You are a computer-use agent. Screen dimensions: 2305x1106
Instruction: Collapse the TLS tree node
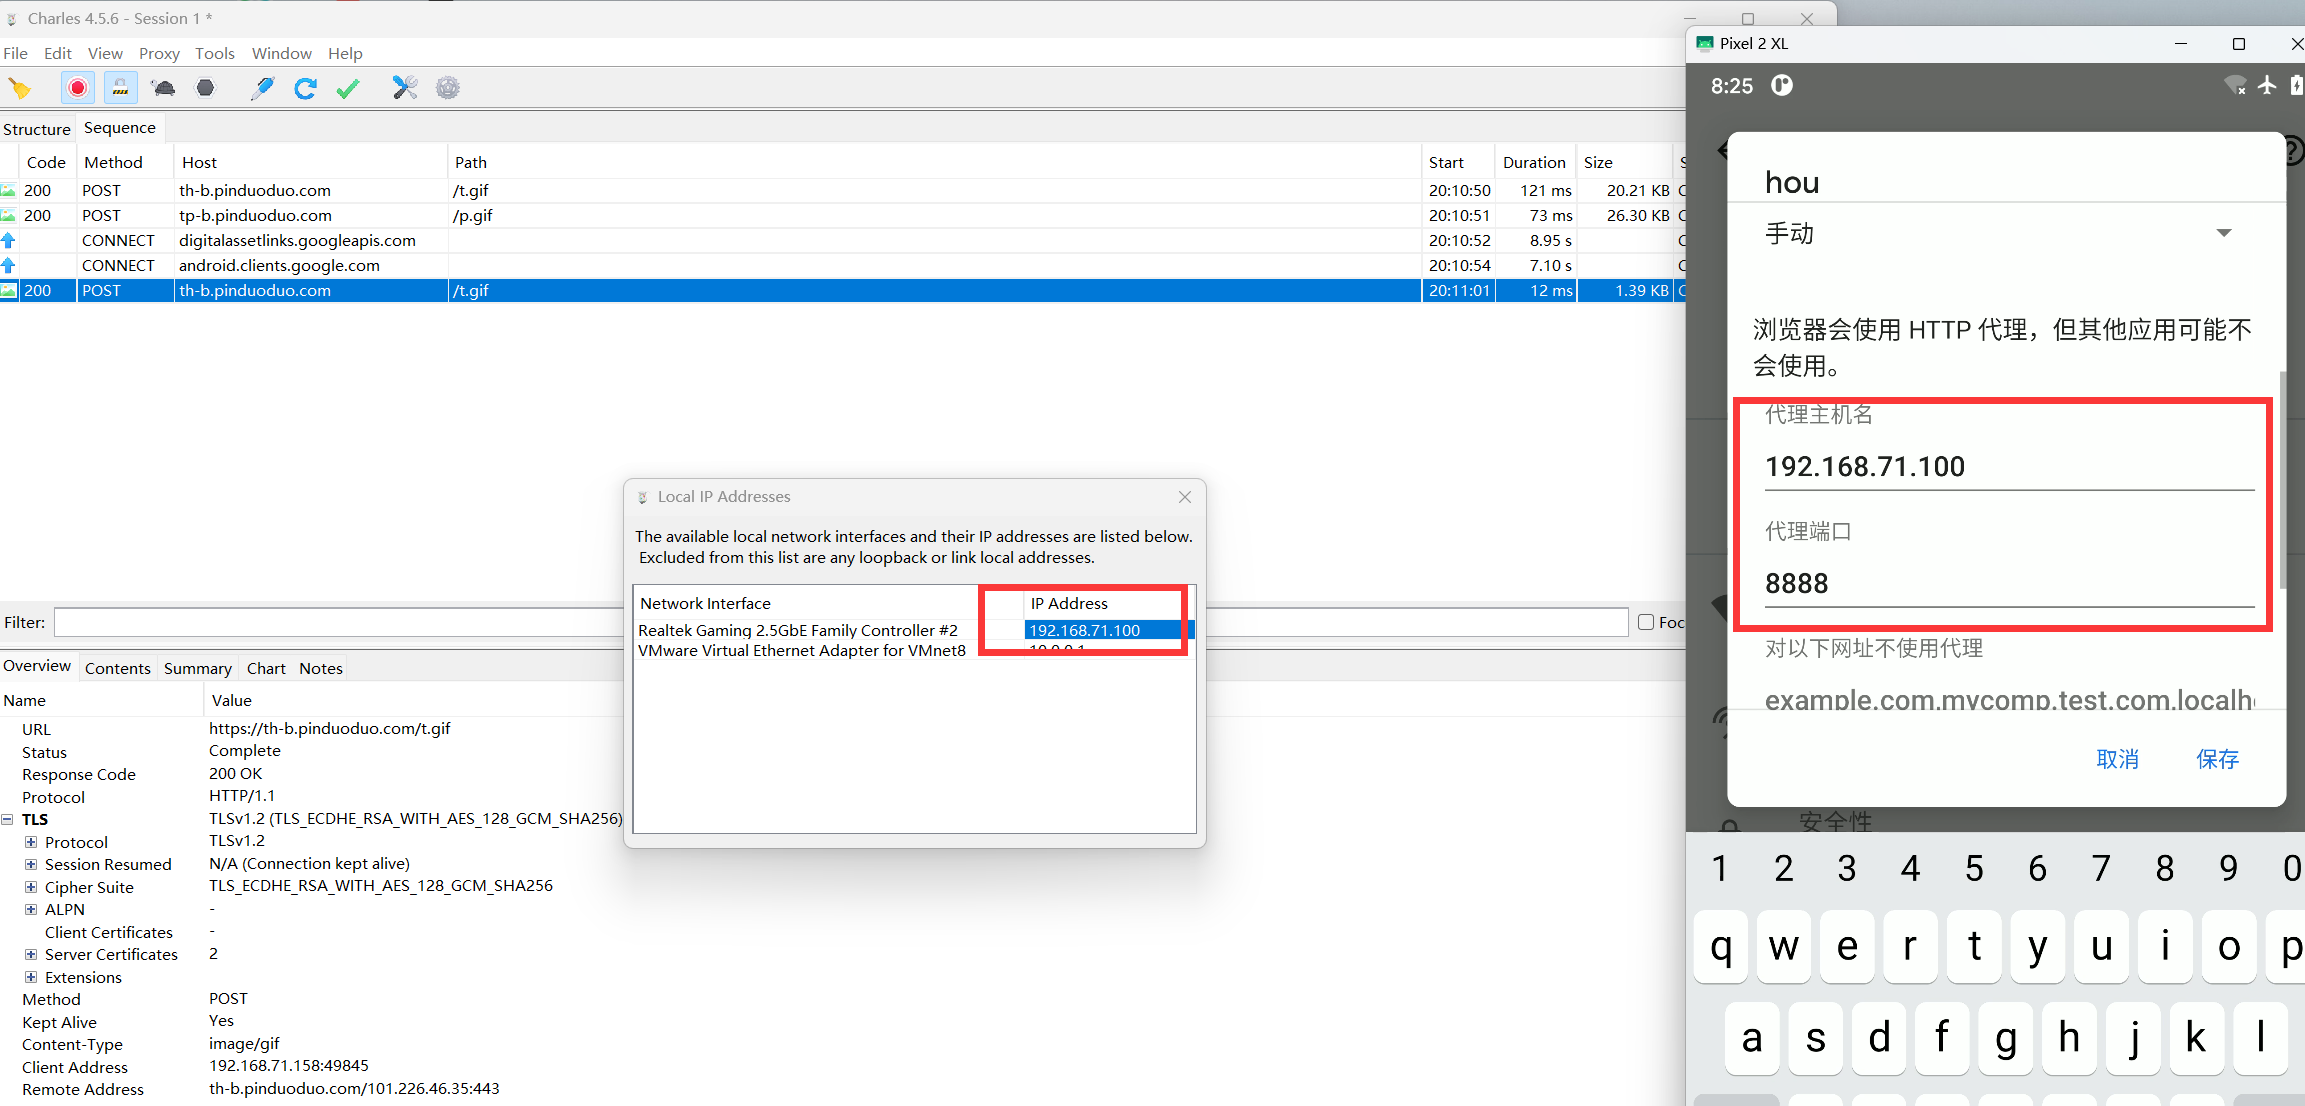(x=8, y=819)
